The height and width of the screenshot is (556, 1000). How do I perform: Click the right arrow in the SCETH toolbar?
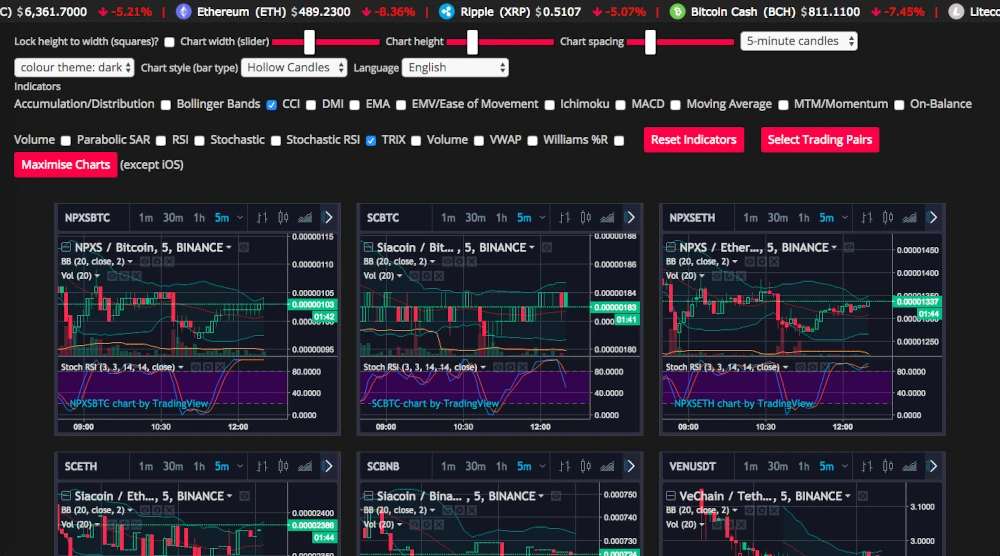328,467
